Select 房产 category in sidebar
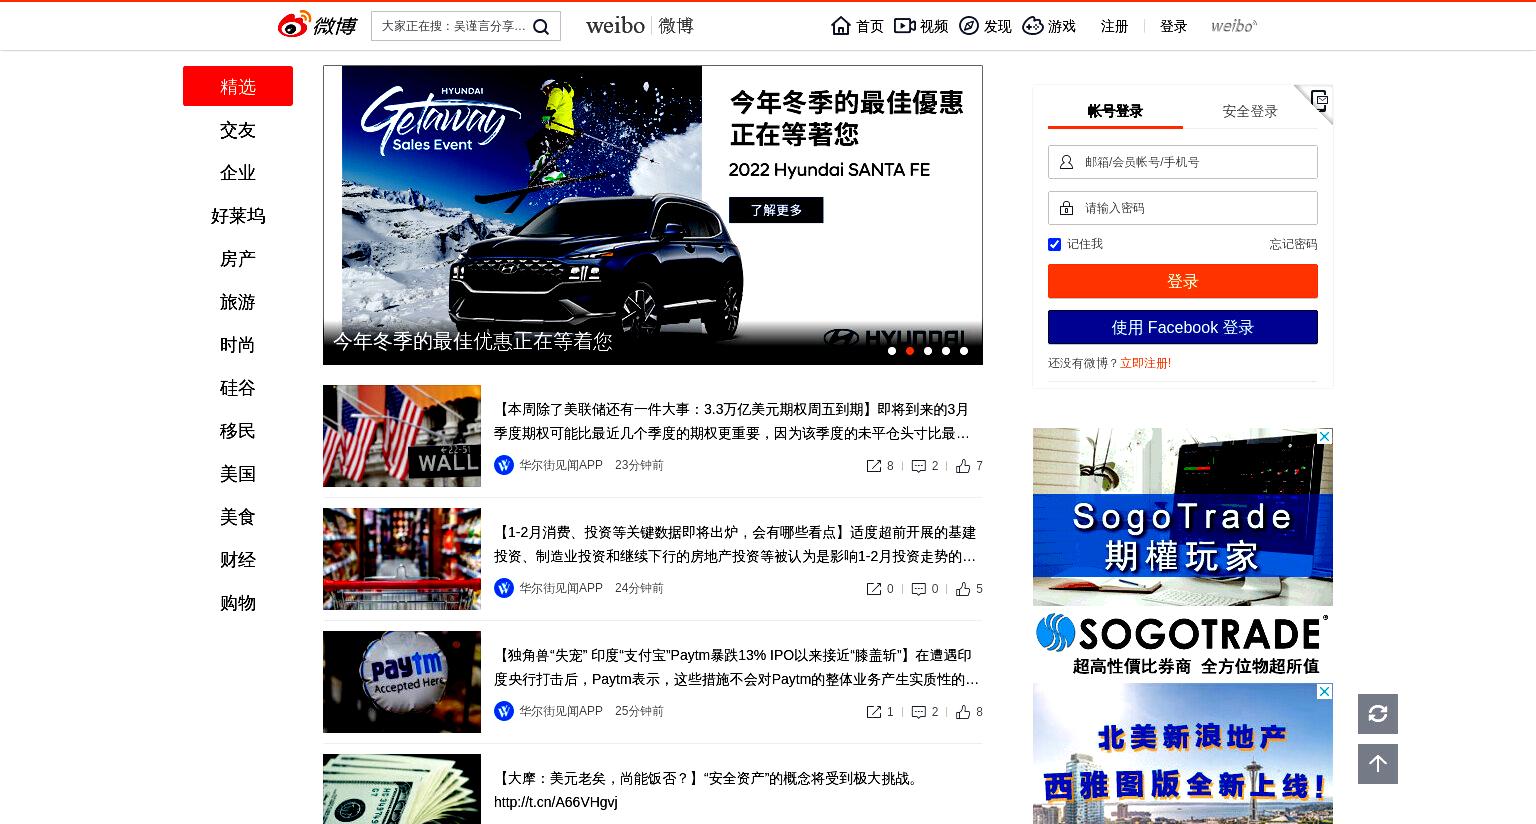Viewport: 1536px width, 824px height. pyautogui.click(x=238, y=259)
